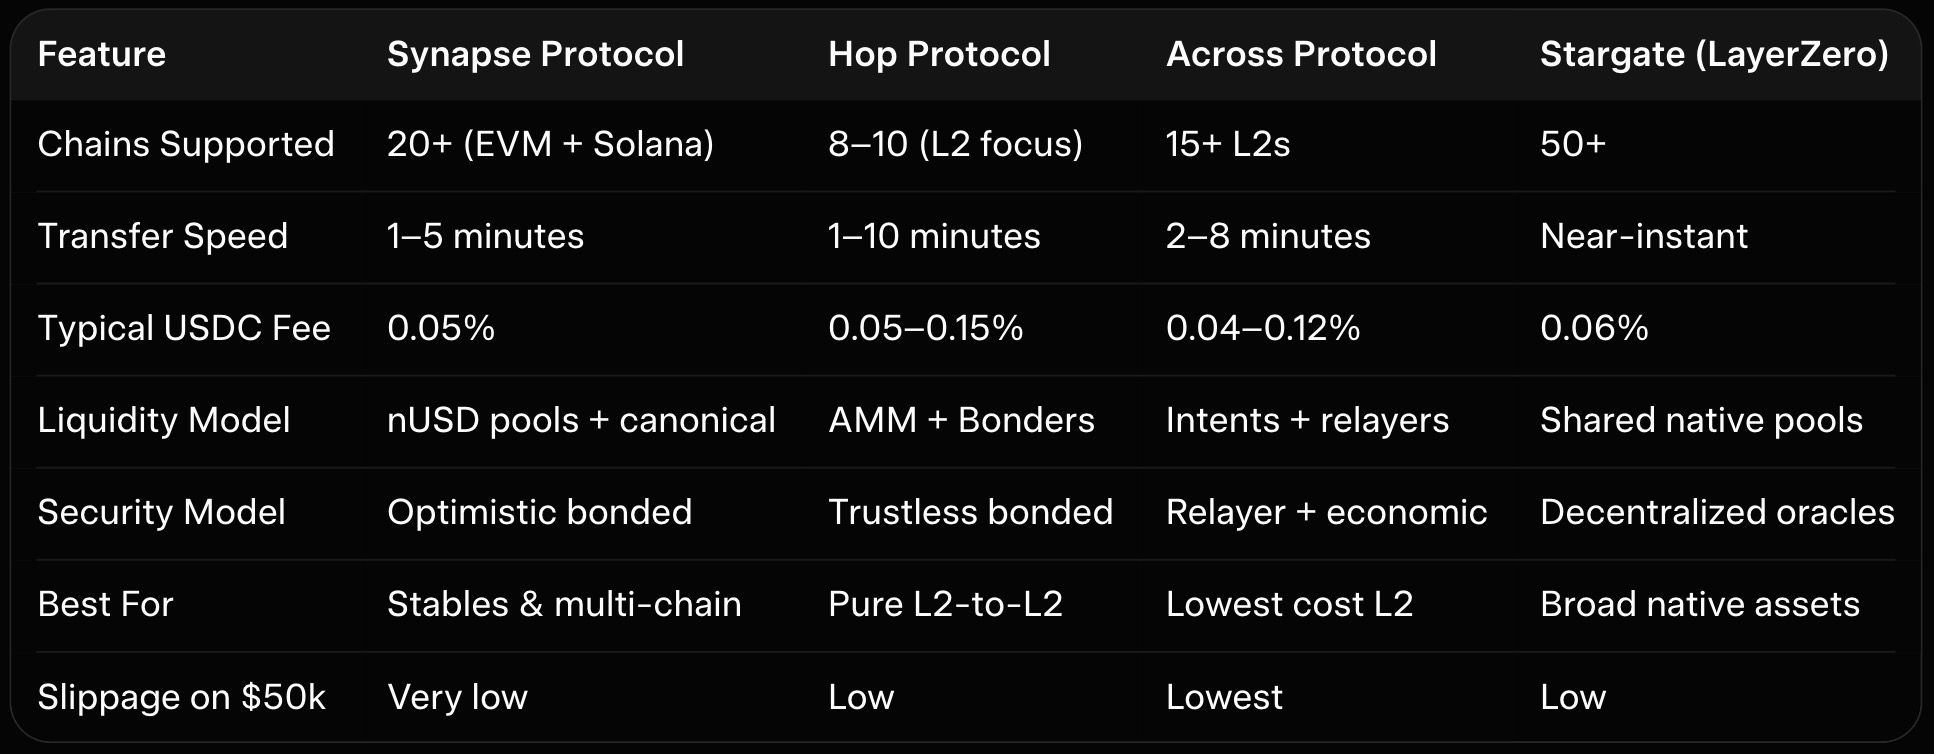Click the Feature column header

(102, 54)
